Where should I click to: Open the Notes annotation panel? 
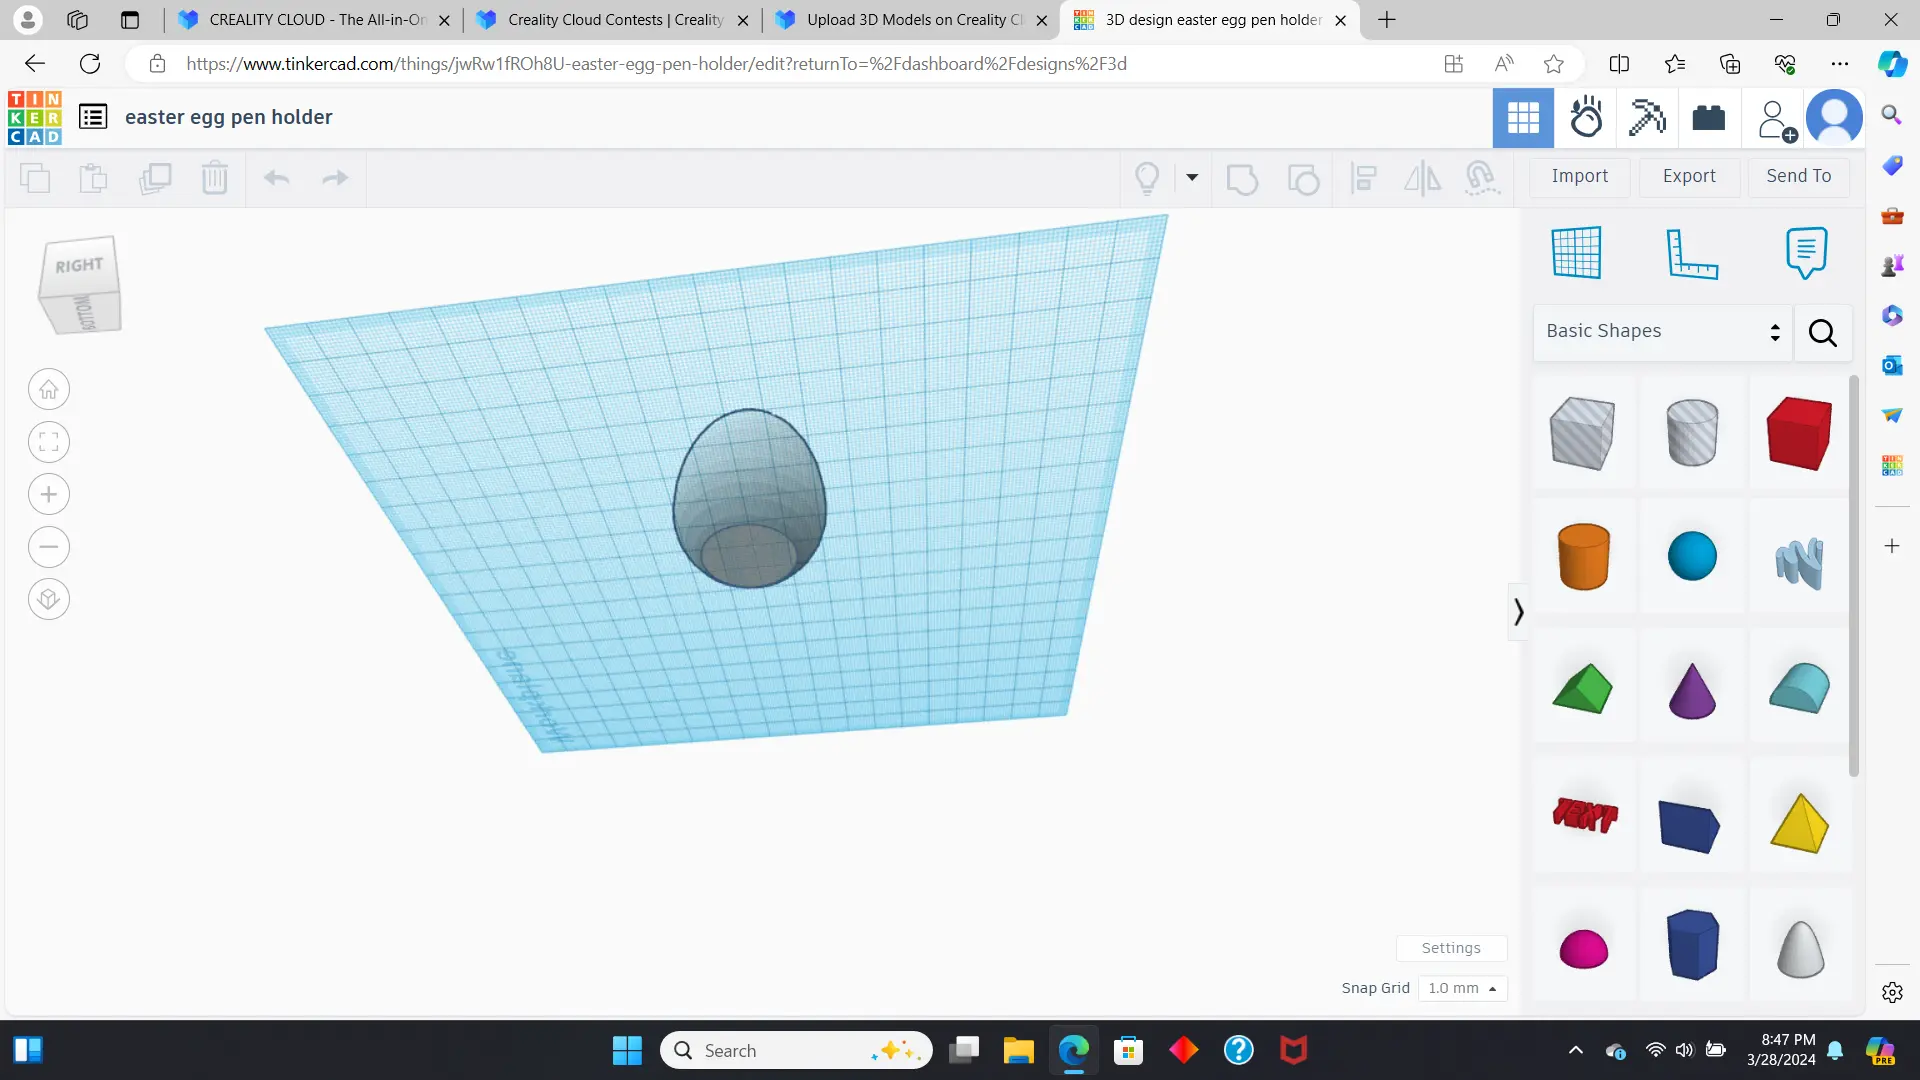(1805, 253)
